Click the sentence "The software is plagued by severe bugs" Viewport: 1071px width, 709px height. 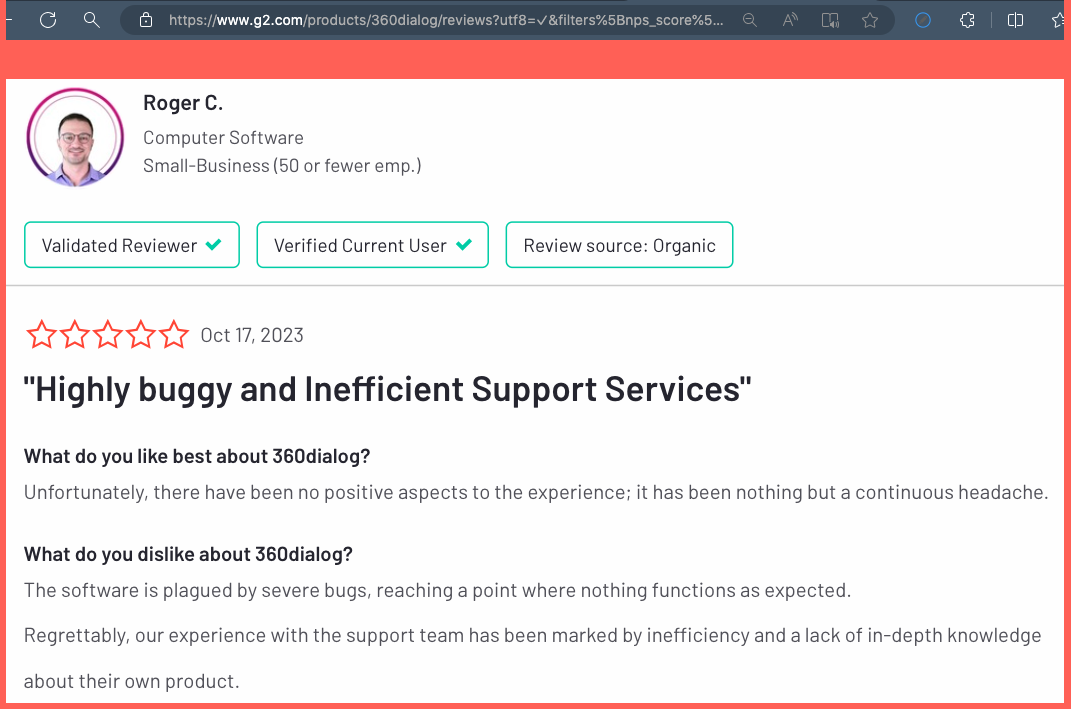pyautogui.click(x=437, y=590)
